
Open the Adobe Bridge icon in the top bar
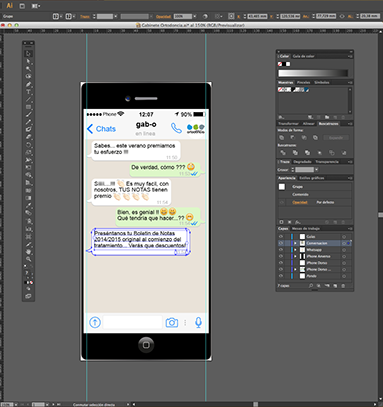coord(22,6)
